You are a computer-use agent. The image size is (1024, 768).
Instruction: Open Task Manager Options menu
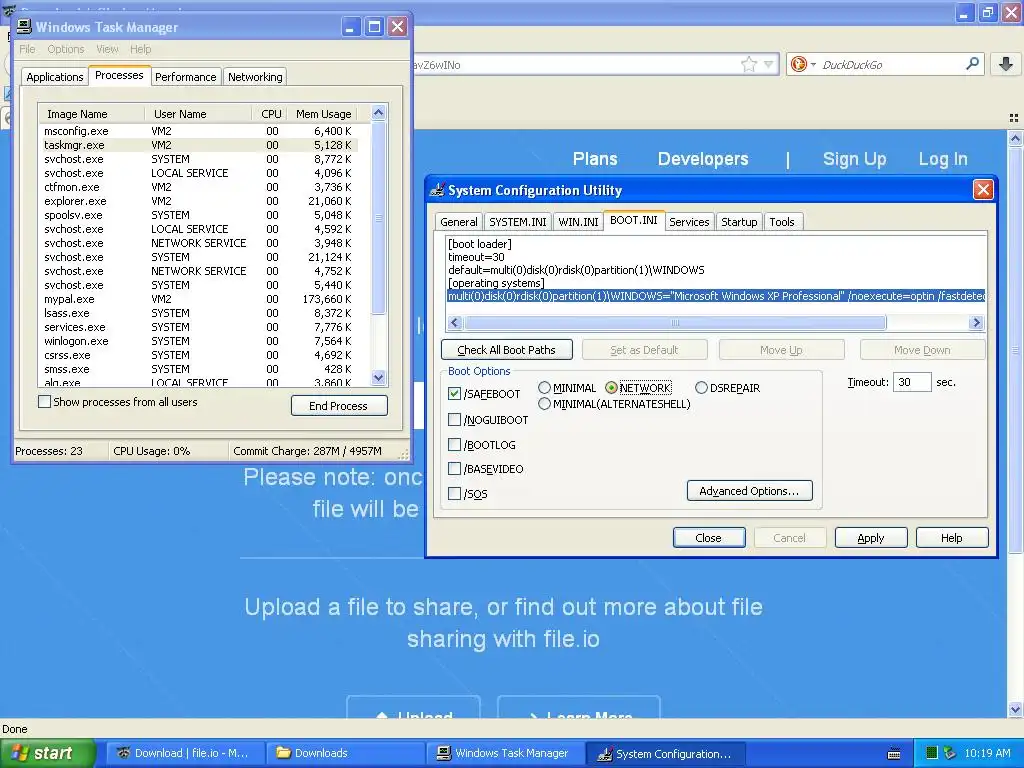tap(65, 49)
